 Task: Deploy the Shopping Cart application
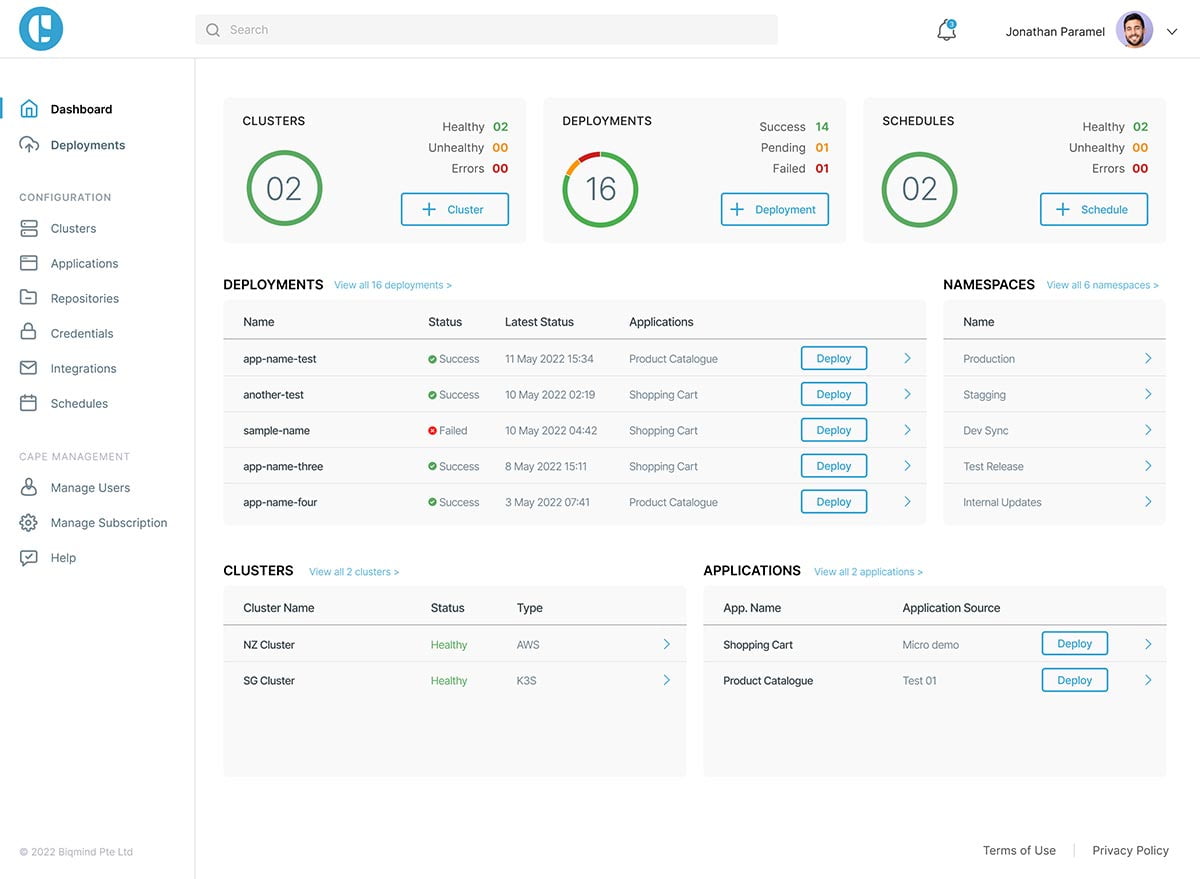[1074, 643]
